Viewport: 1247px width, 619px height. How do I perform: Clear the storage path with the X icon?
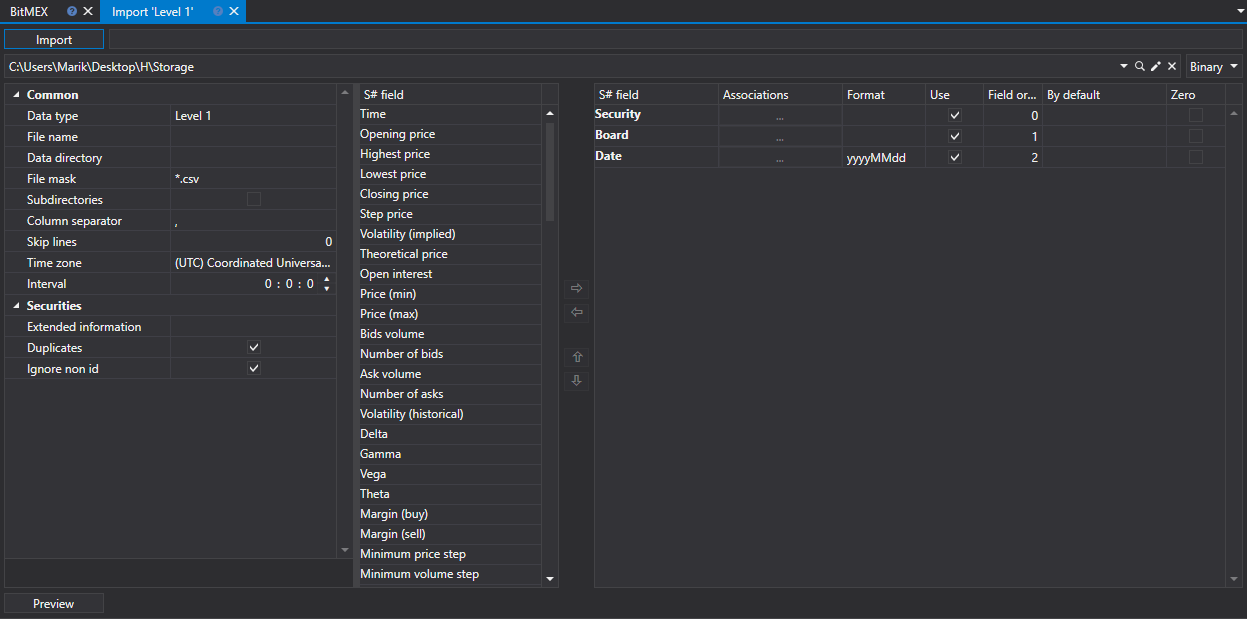coord(1171,66)
